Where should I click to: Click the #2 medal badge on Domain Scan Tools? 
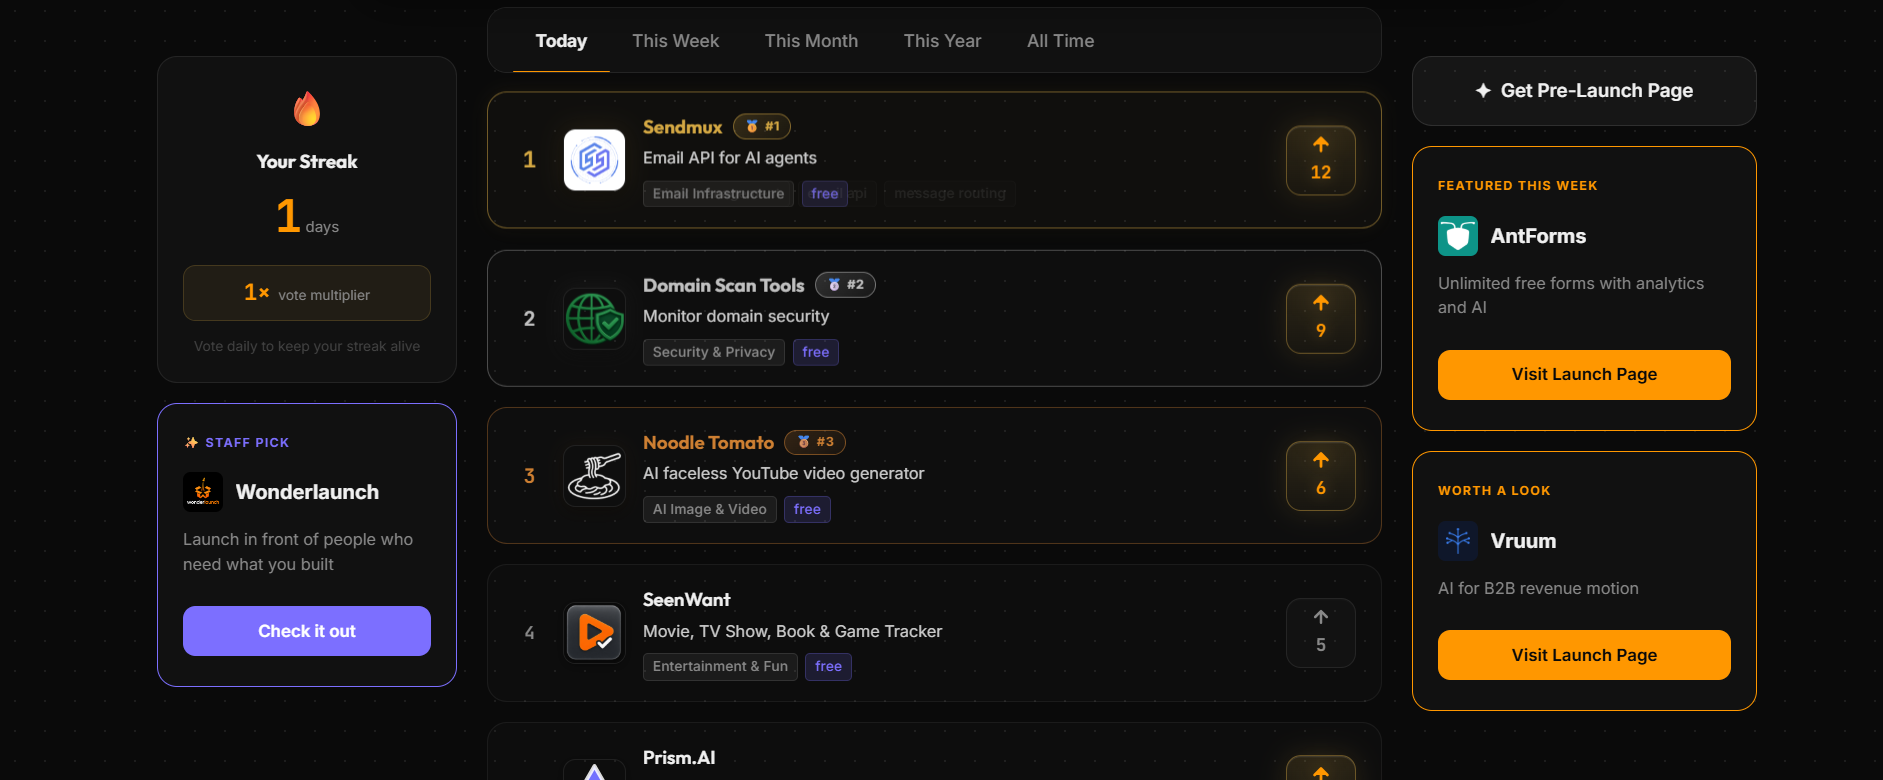(x=845, y=285)
